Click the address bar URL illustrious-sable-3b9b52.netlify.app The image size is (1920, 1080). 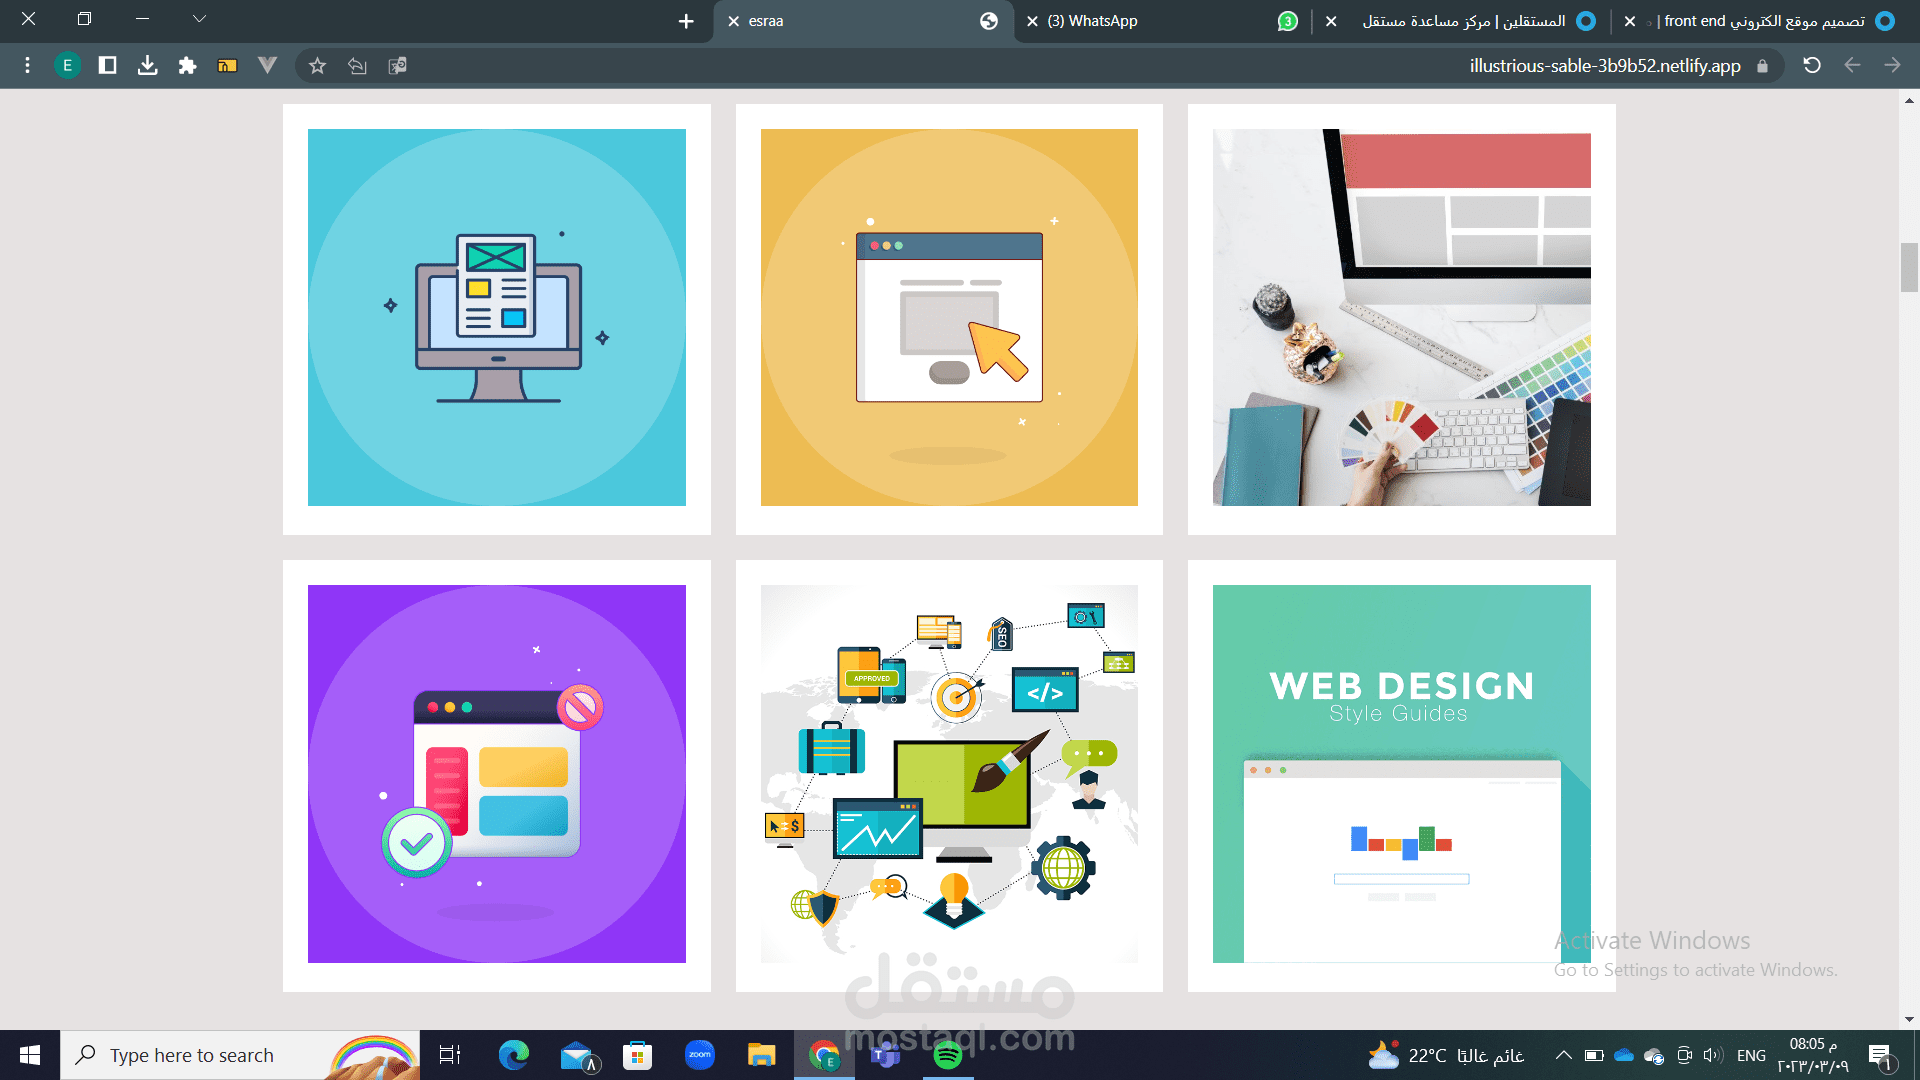click(x=1604, y=66)
